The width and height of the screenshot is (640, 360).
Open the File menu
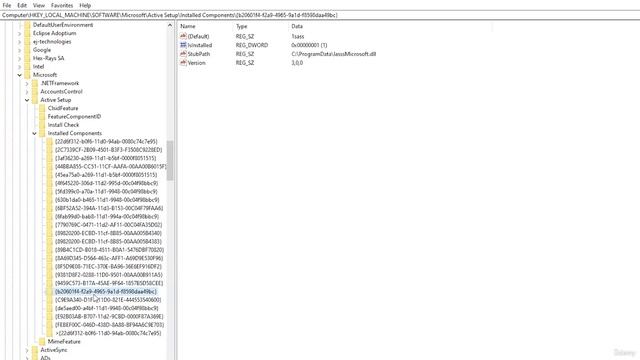[x=7, y=5]
